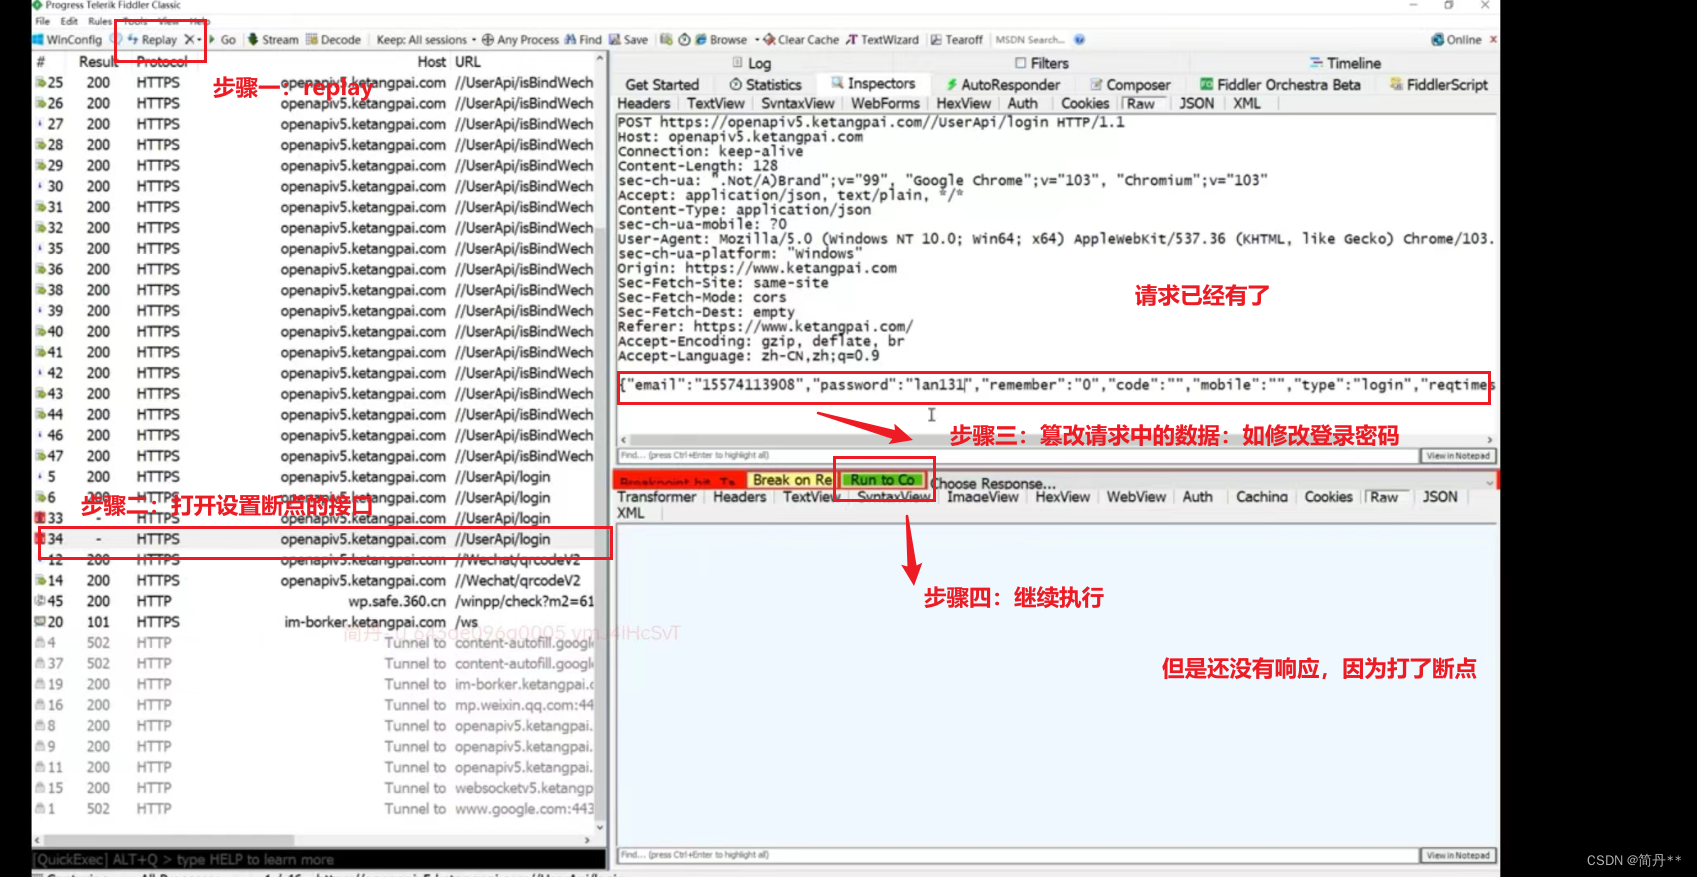Sort sessions by the Result column header
This screenshot has height=877, width=1697.
[x=98, y=62]
